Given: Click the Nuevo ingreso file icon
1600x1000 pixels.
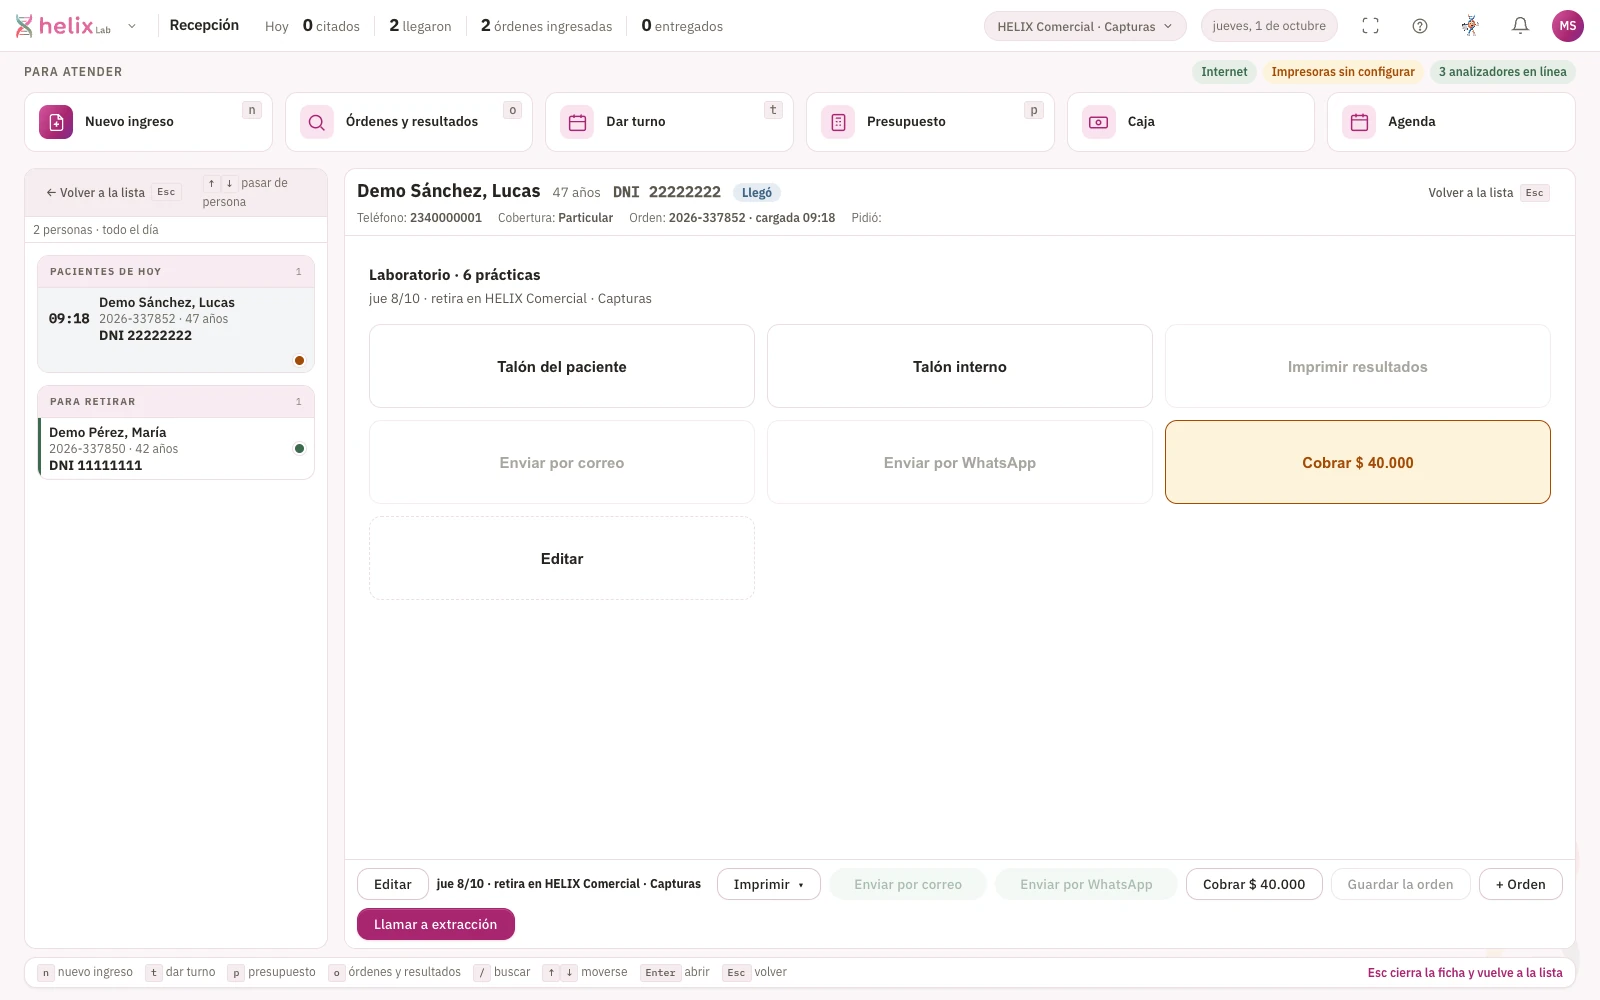Looking at the screenshot, I should point(56,122).
